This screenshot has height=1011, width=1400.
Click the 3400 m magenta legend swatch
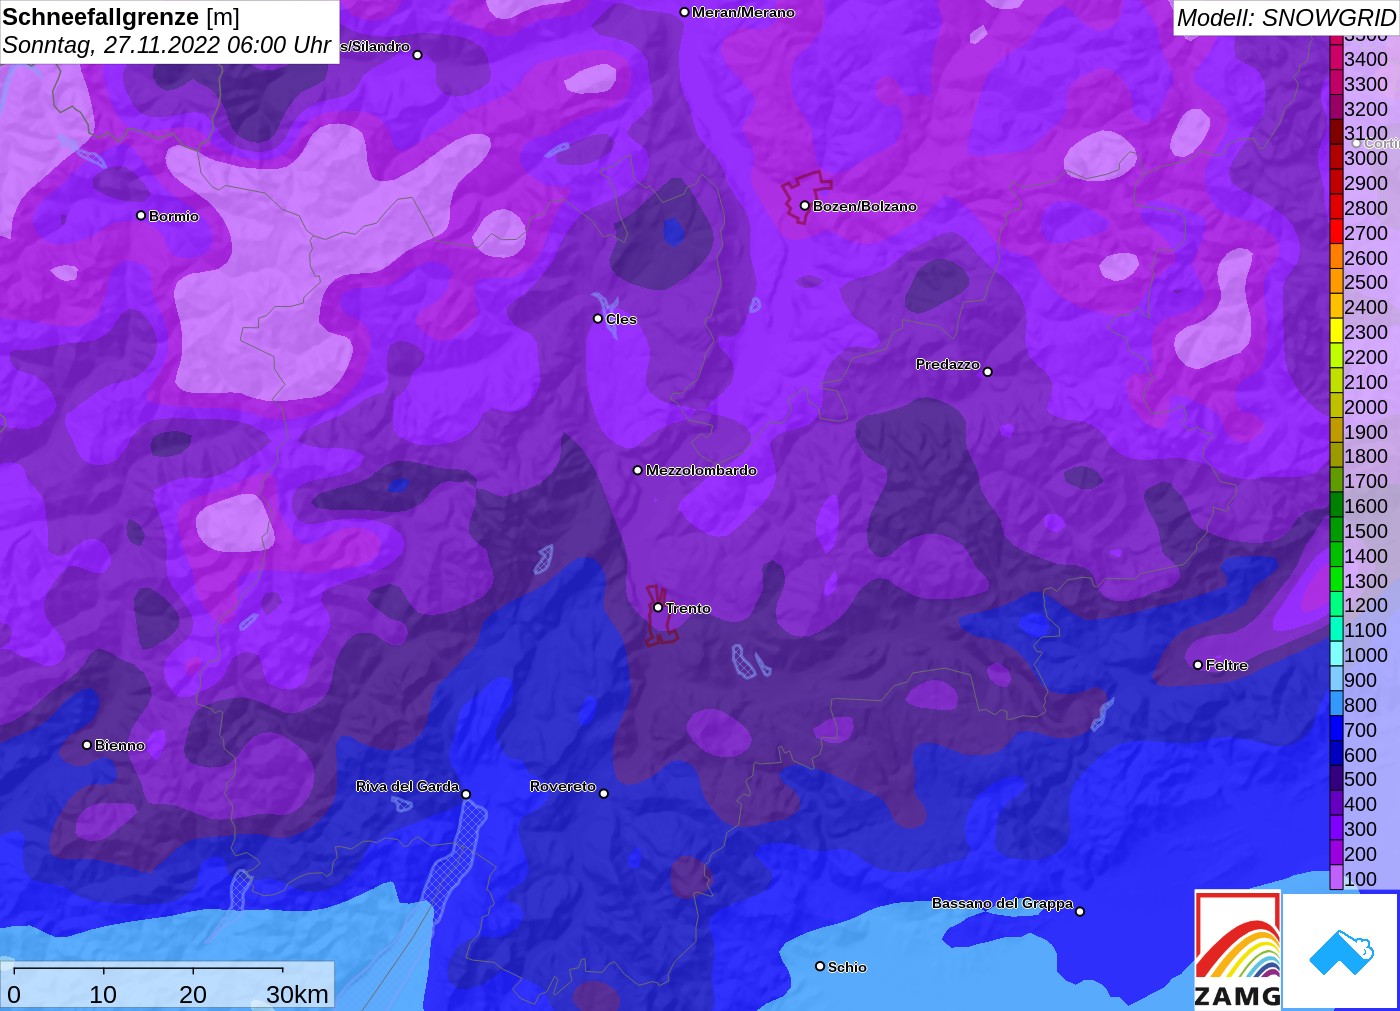click(1336, 58)
